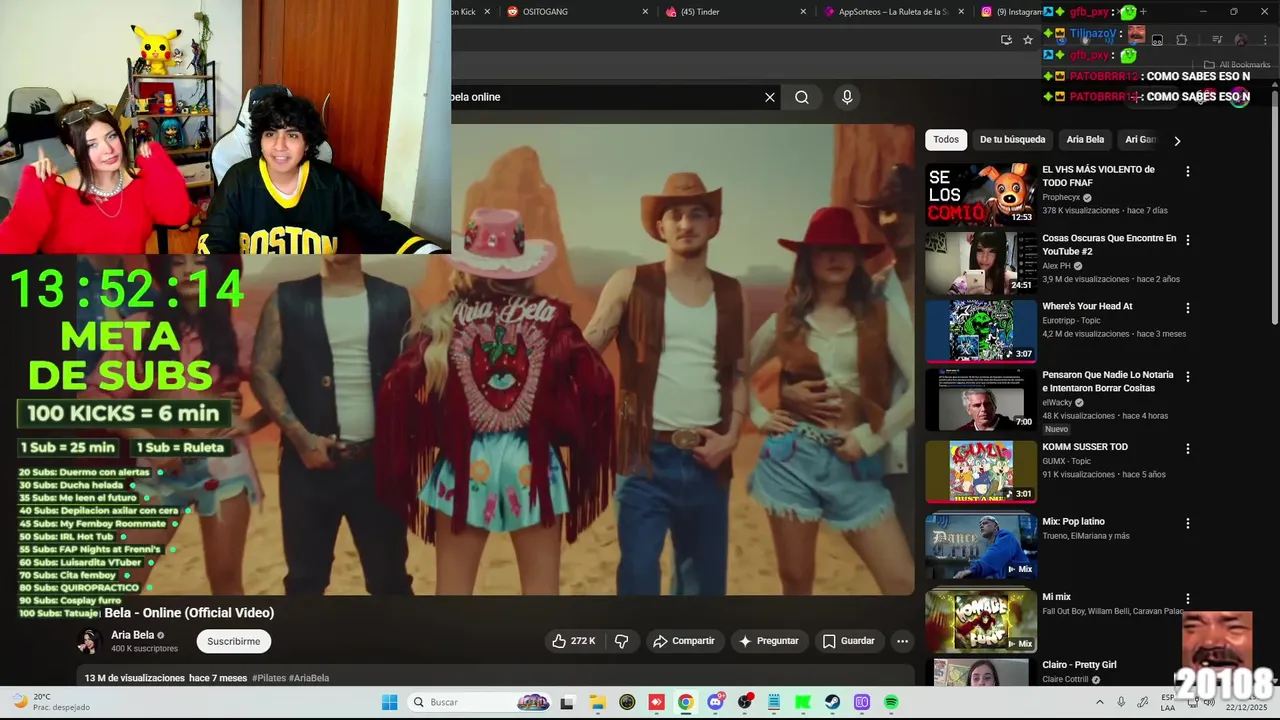Show hidden system tray icons
The height and width of the screenshot is (720, 1280).
tap(1098, 702)
